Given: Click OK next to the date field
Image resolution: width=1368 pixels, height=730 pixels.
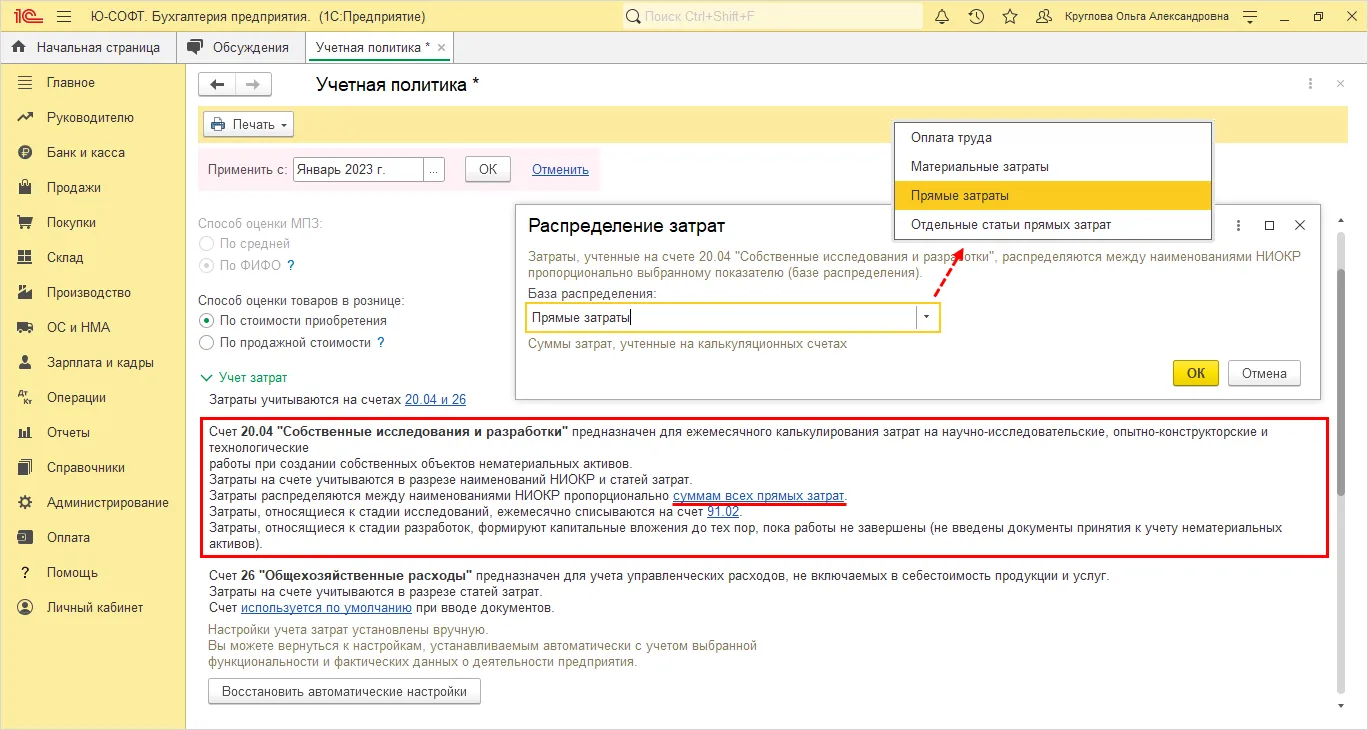Looking at the screenshot, I should 488,170.
